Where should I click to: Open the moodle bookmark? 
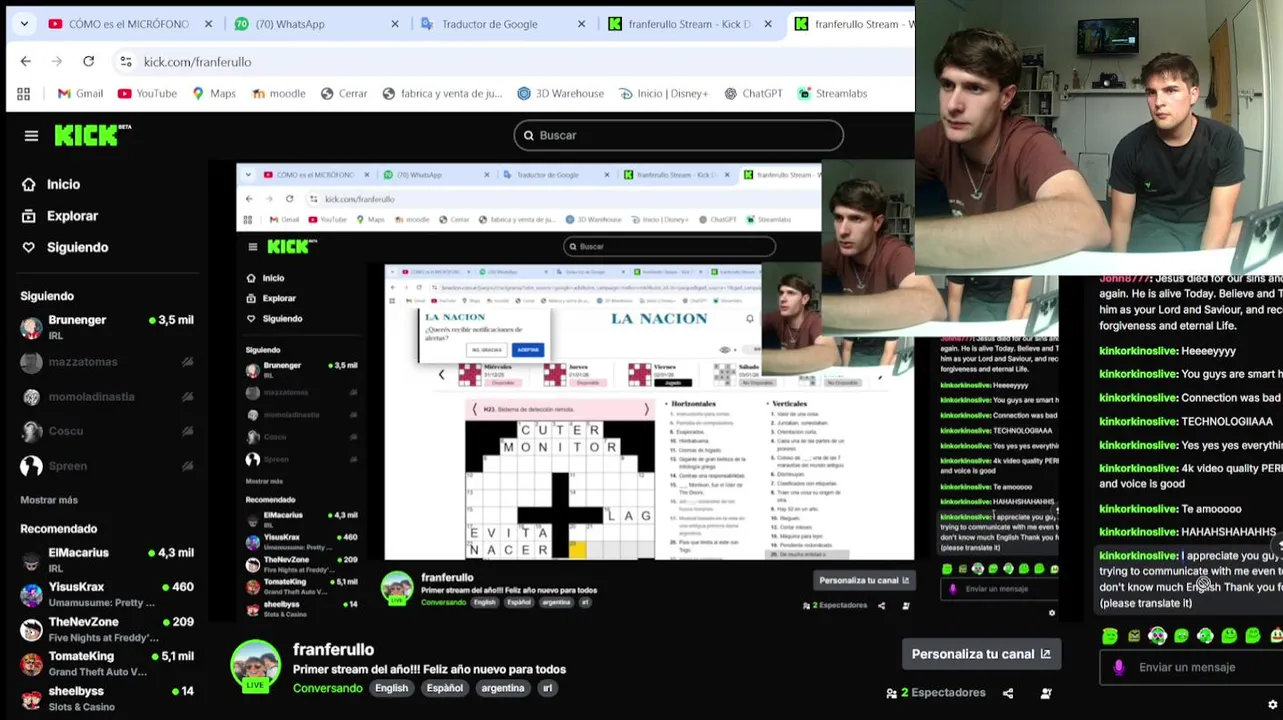pos(278,93)
